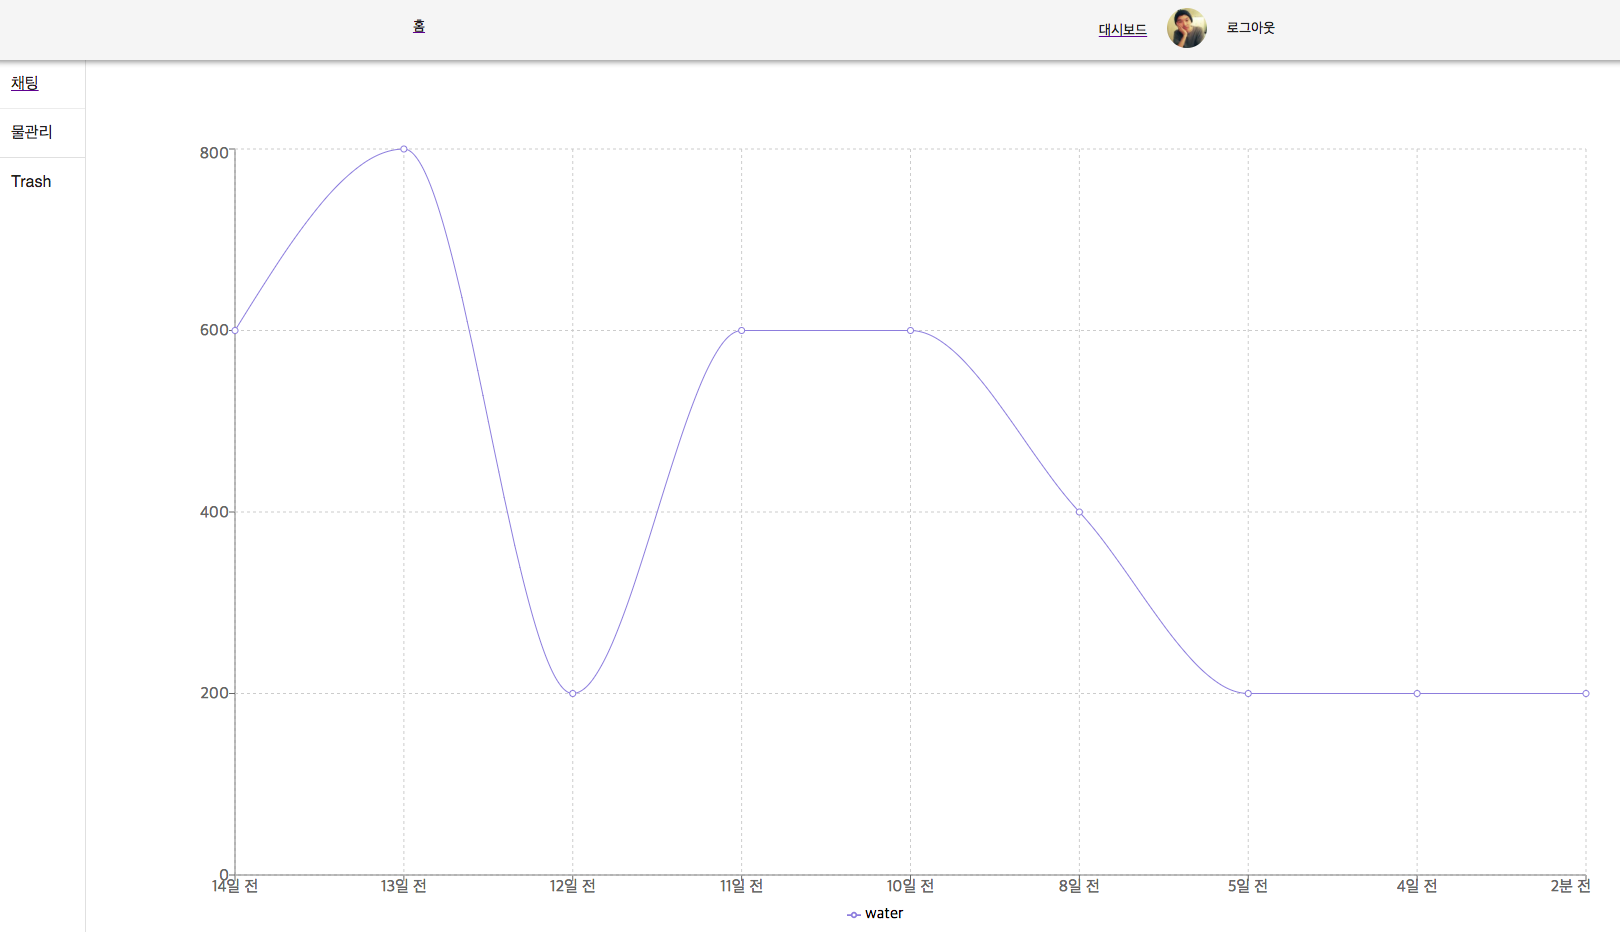Click the 5일 전 axis label
The image size is (1620, 932).
[x=1248, y=886]
